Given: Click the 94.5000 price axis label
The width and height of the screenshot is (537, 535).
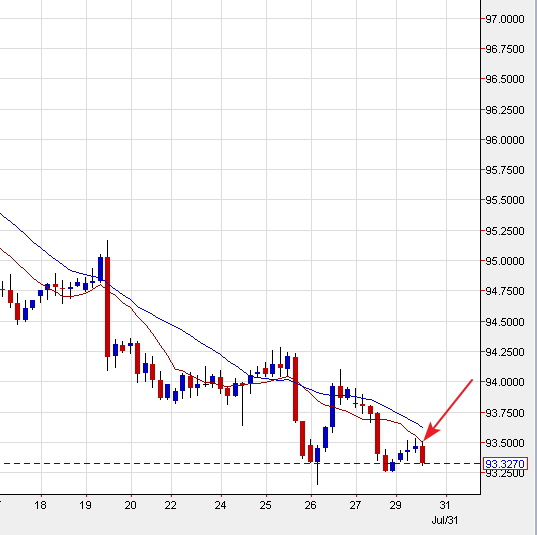Looking at the screenshot, I should (505, 322).
